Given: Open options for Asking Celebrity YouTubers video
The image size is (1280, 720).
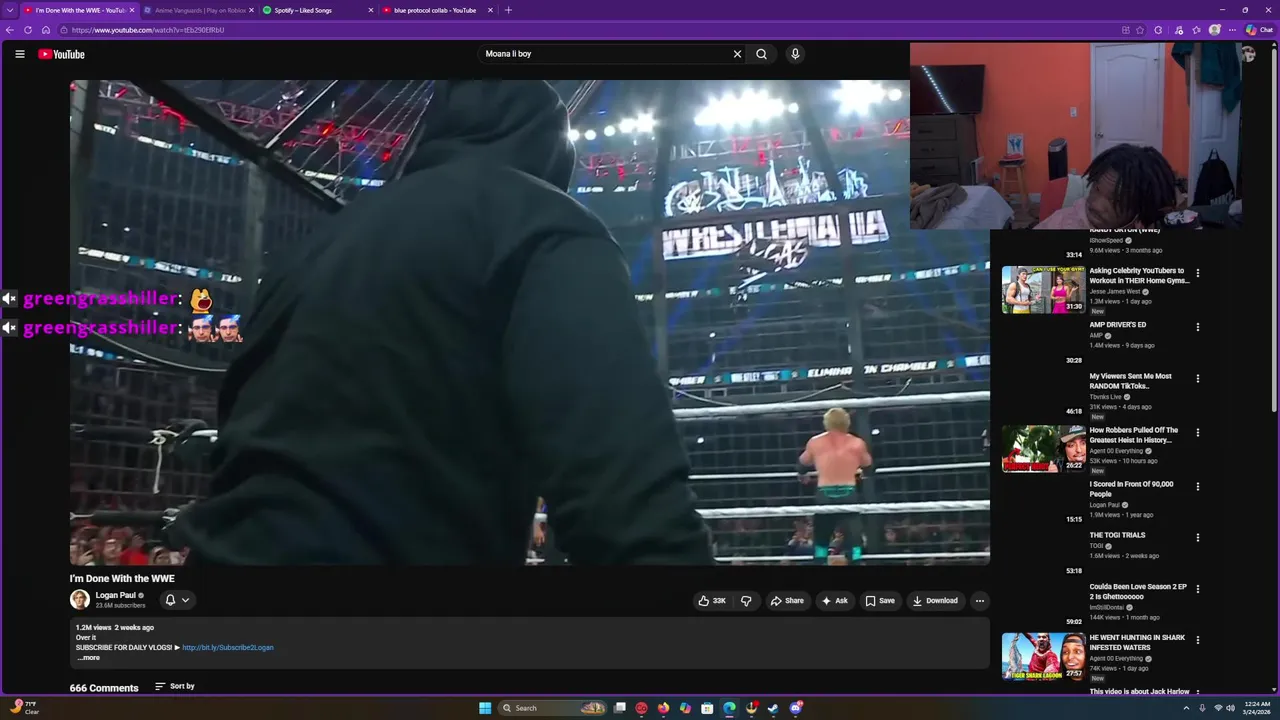Looking at the screenshot, I should pos(1197,273).
